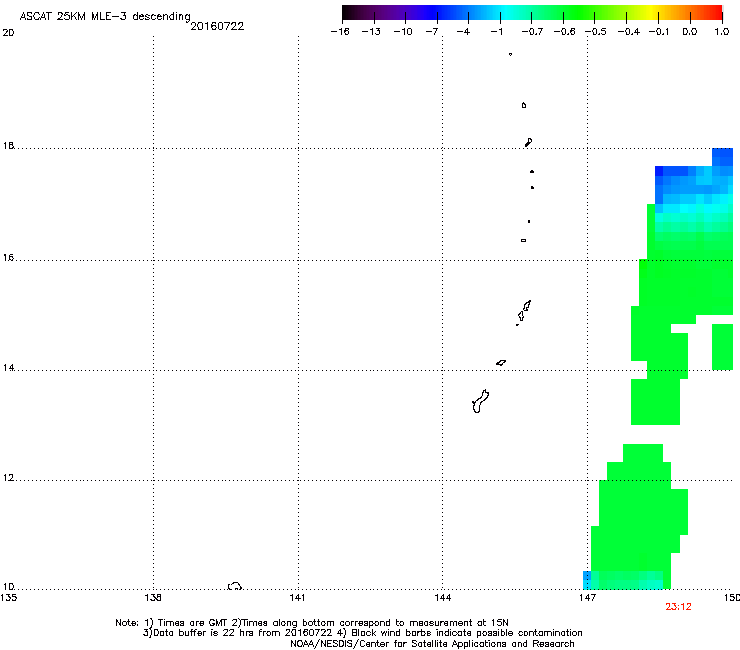Click the '-7' color bar label

click(432, 32)
